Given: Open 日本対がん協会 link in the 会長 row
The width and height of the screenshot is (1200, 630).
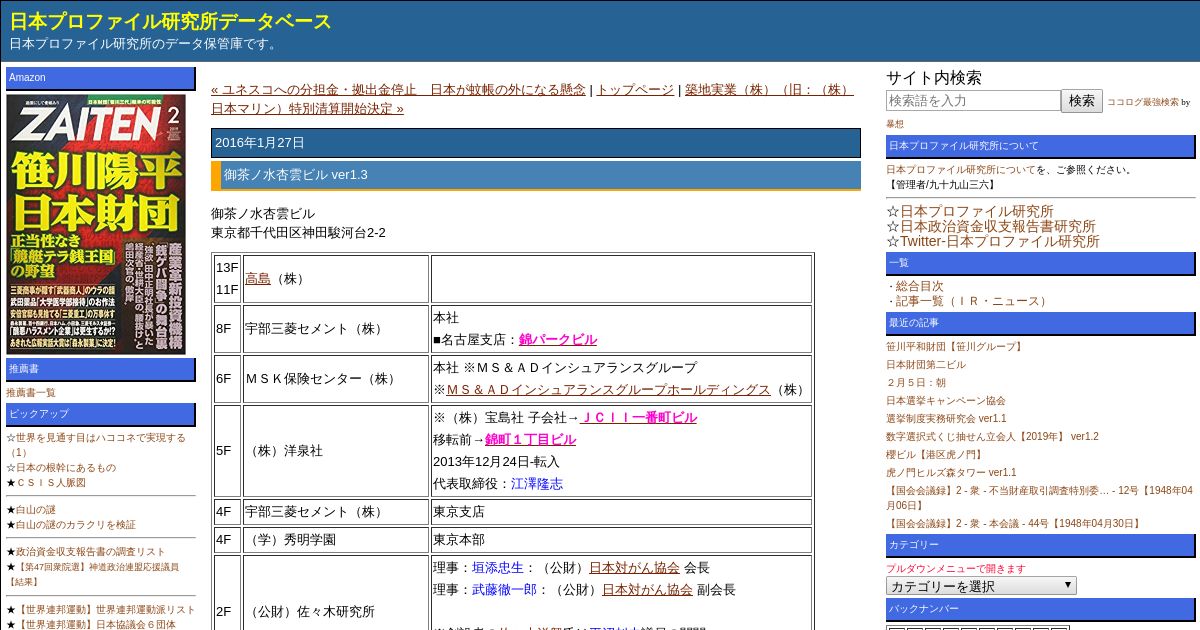Looking at the screenshot, I should click(634, 567).
